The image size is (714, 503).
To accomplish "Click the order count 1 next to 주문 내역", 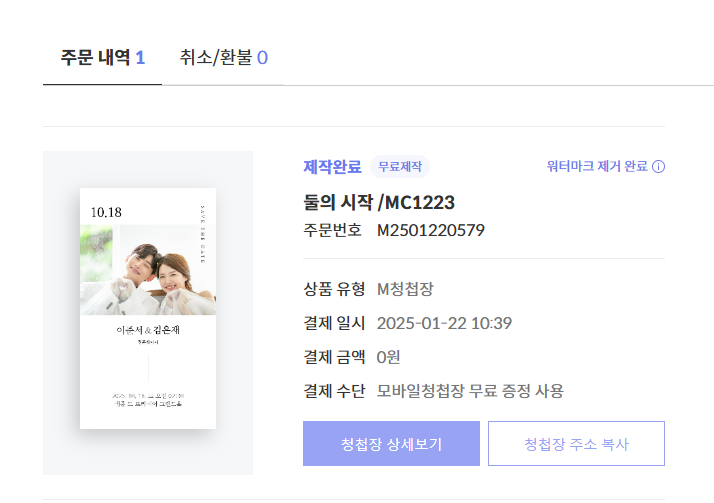I will point(140,57).
